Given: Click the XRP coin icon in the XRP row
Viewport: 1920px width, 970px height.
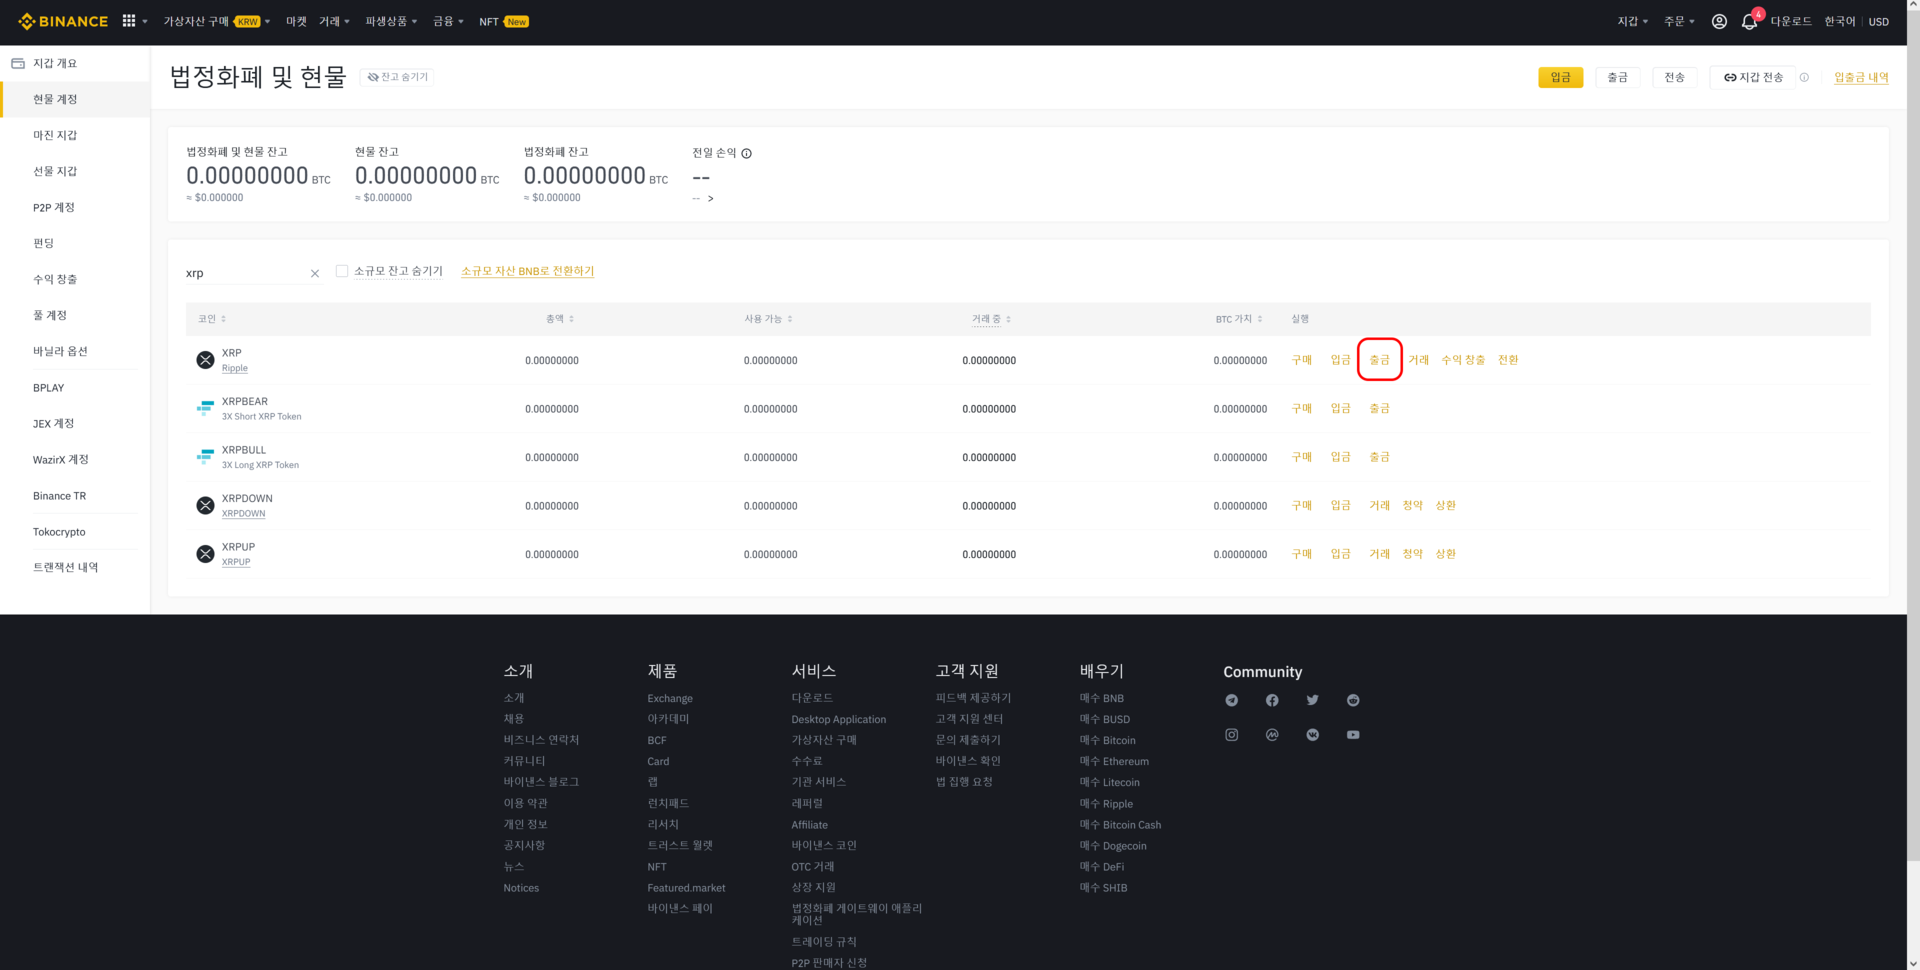Looking at the screenshot, I should [205, 360].
